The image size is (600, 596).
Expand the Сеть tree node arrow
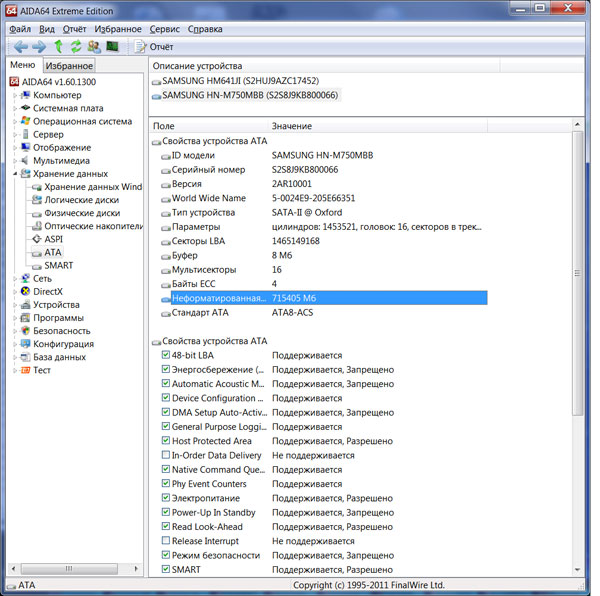pyautogui.click(x=15, y=278)
